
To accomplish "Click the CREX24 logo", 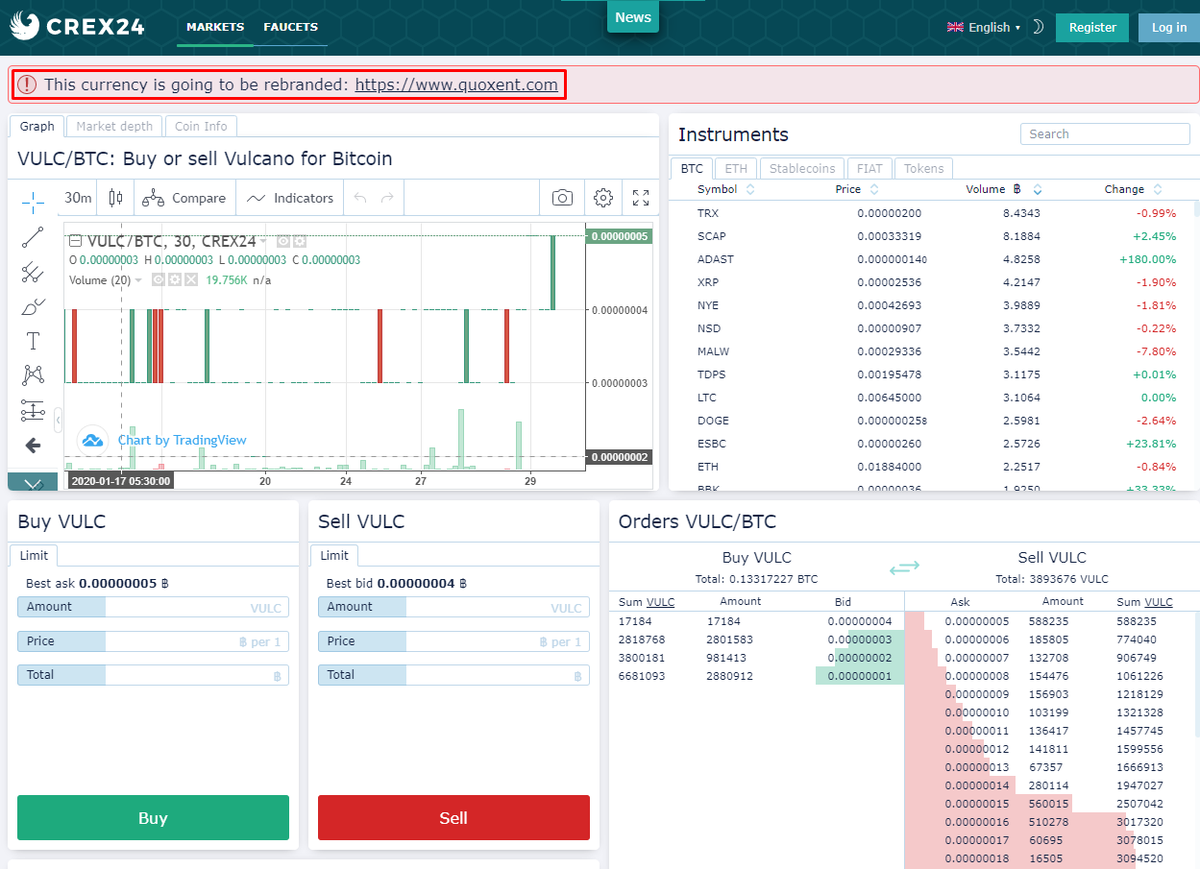I will click(77, 26).
